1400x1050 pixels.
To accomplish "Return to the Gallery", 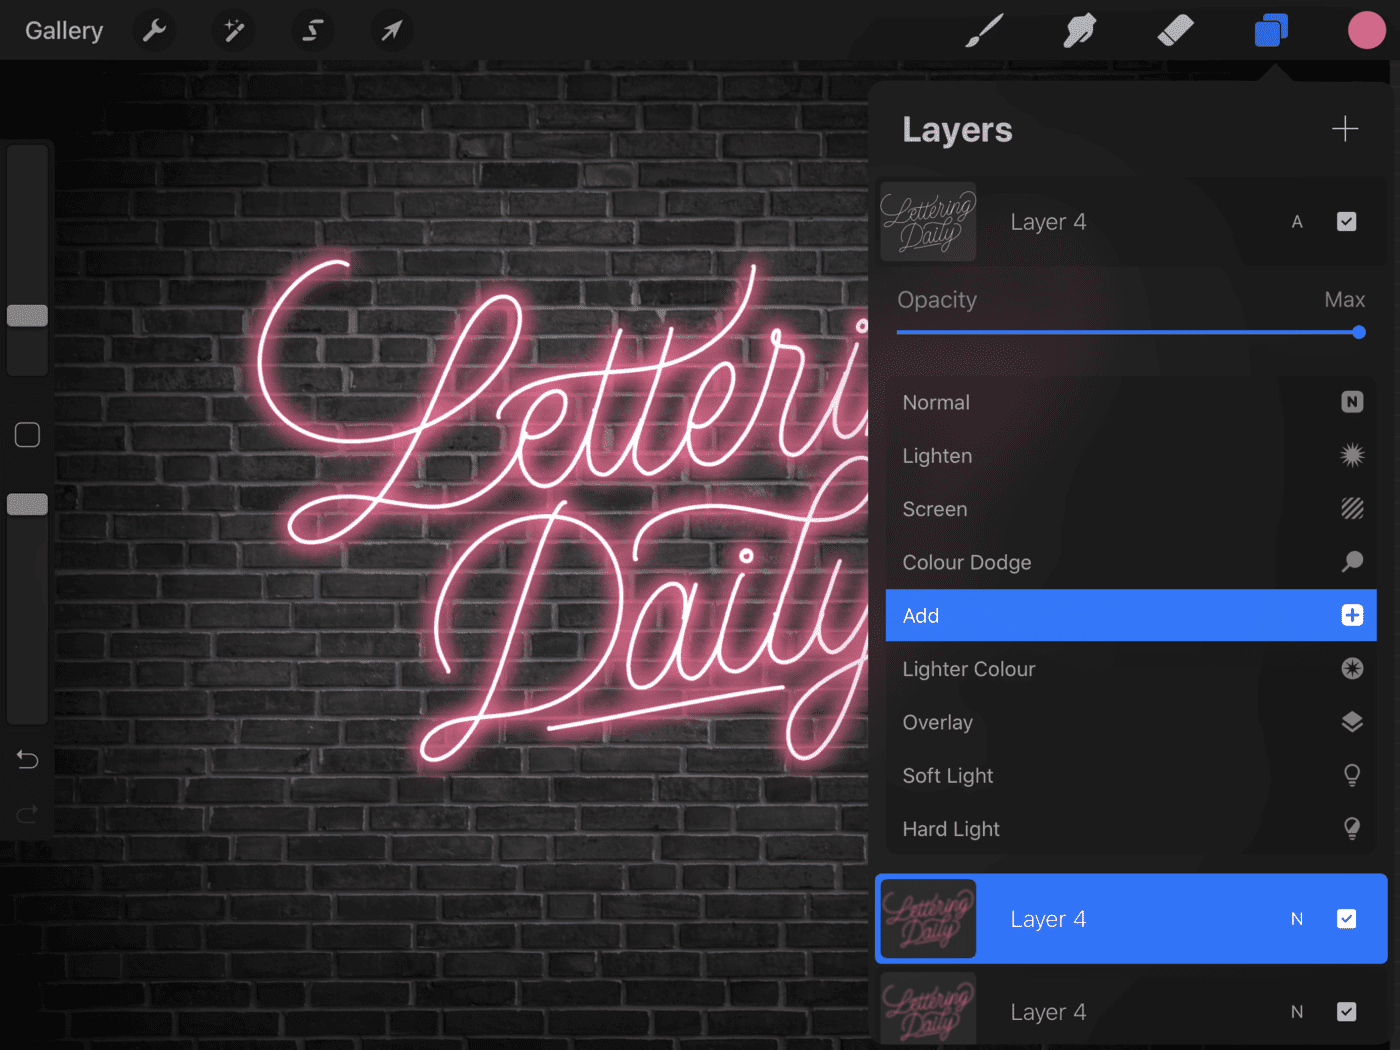I will point(64,31).
